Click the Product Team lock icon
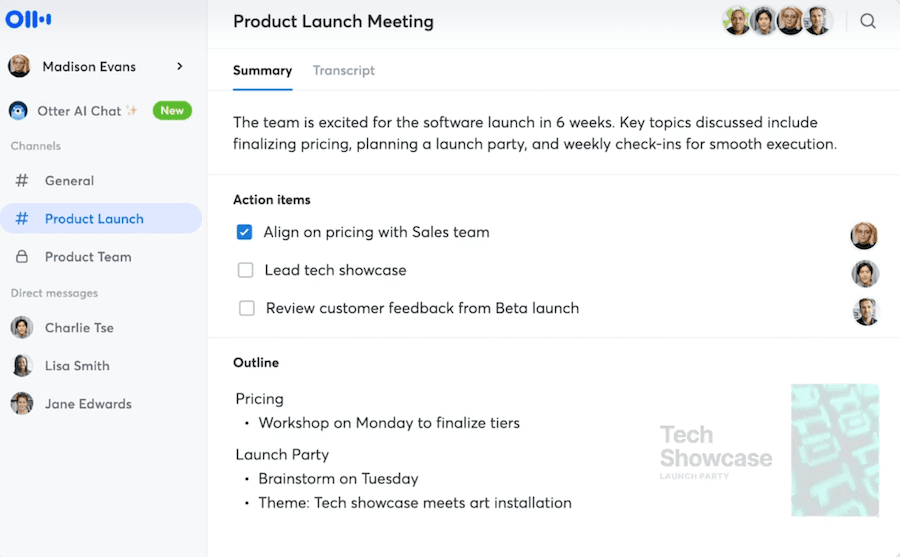900x557 pixels. tap(22, 257)
